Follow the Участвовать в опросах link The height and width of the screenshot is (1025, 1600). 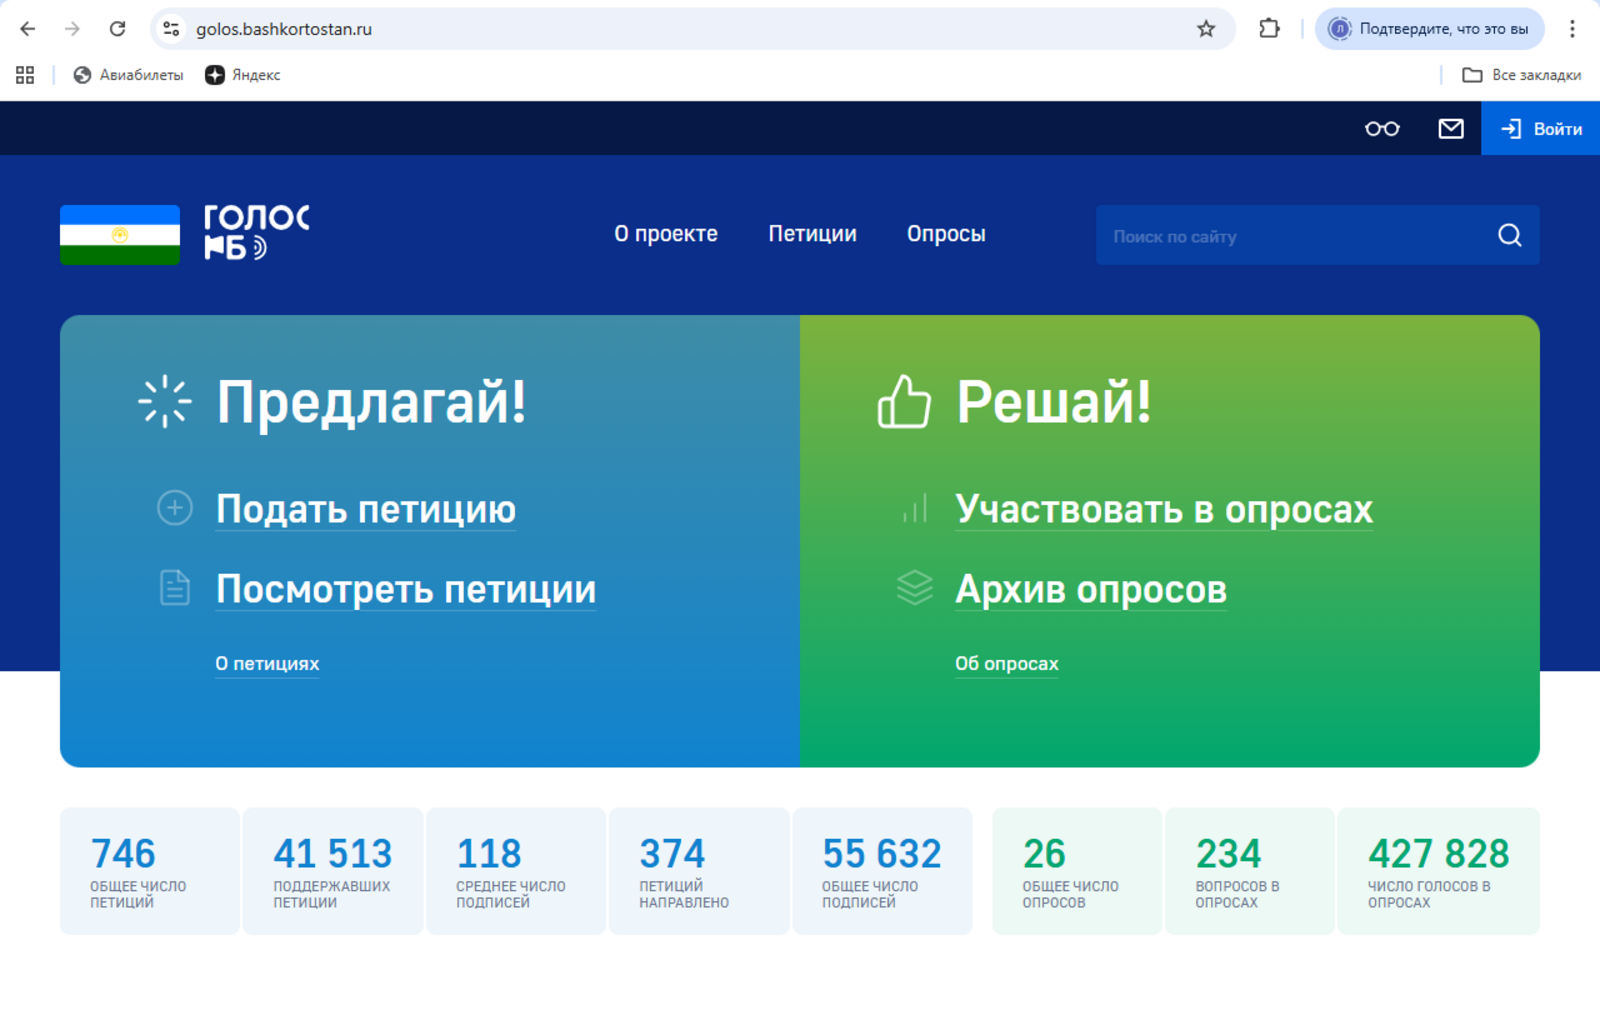(x=1164, y=509)
